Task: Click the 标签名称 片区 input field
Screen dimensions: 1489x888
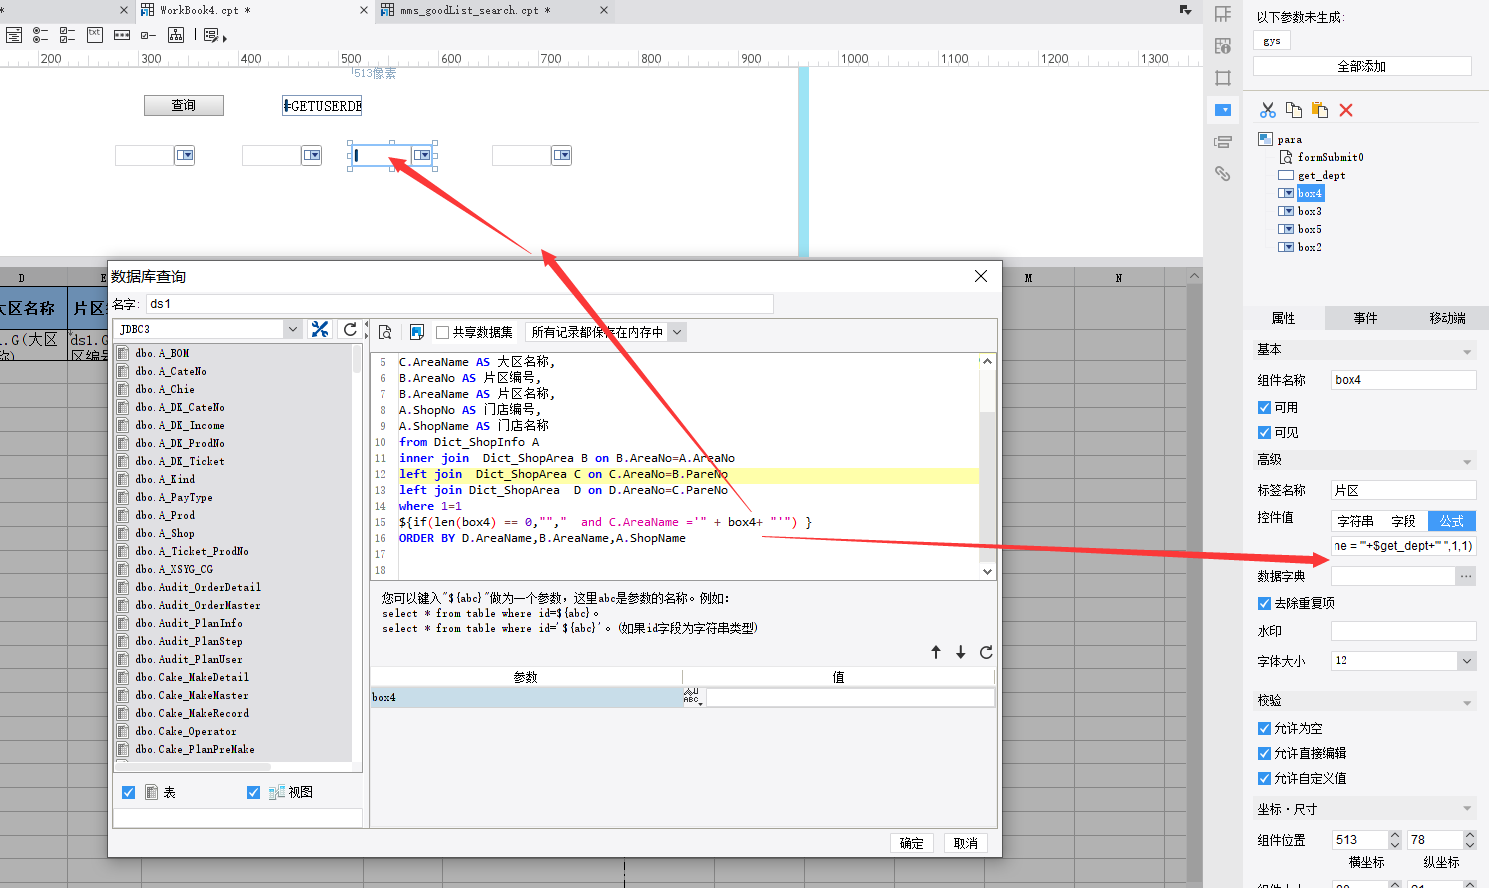Action: click(x=1404, y=490)
